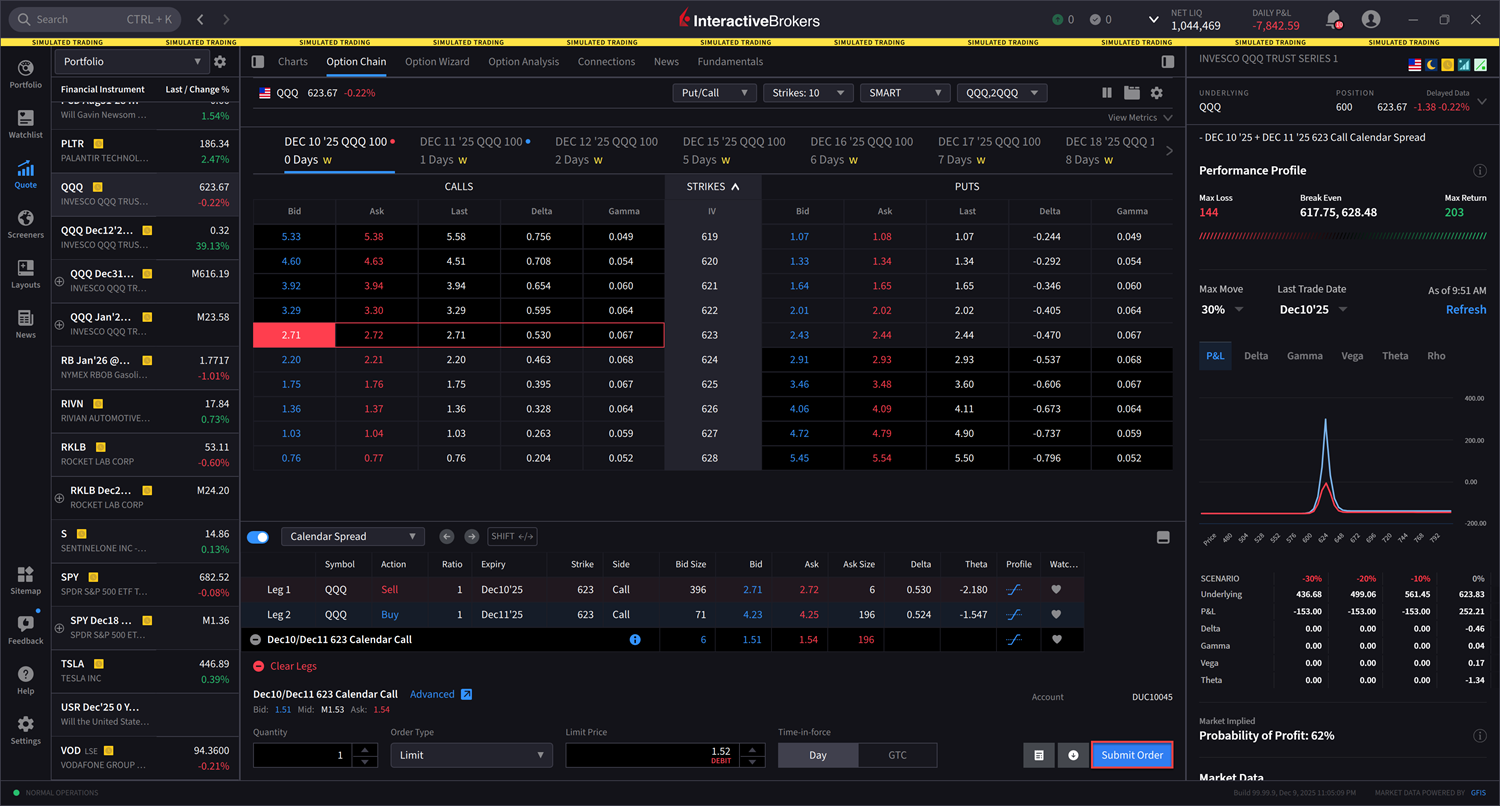Open the Screeners panel from the left sidebar

point(25,222)
